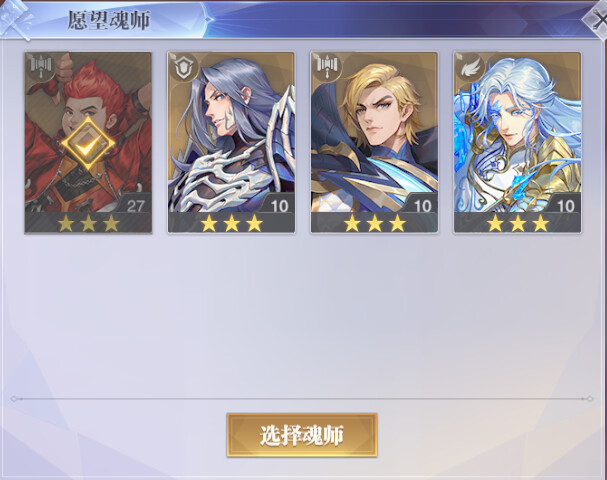This screenshot has height=480, width=607.
Task: Select the silver-haired armored hero card
Action: tap(231, 142)
